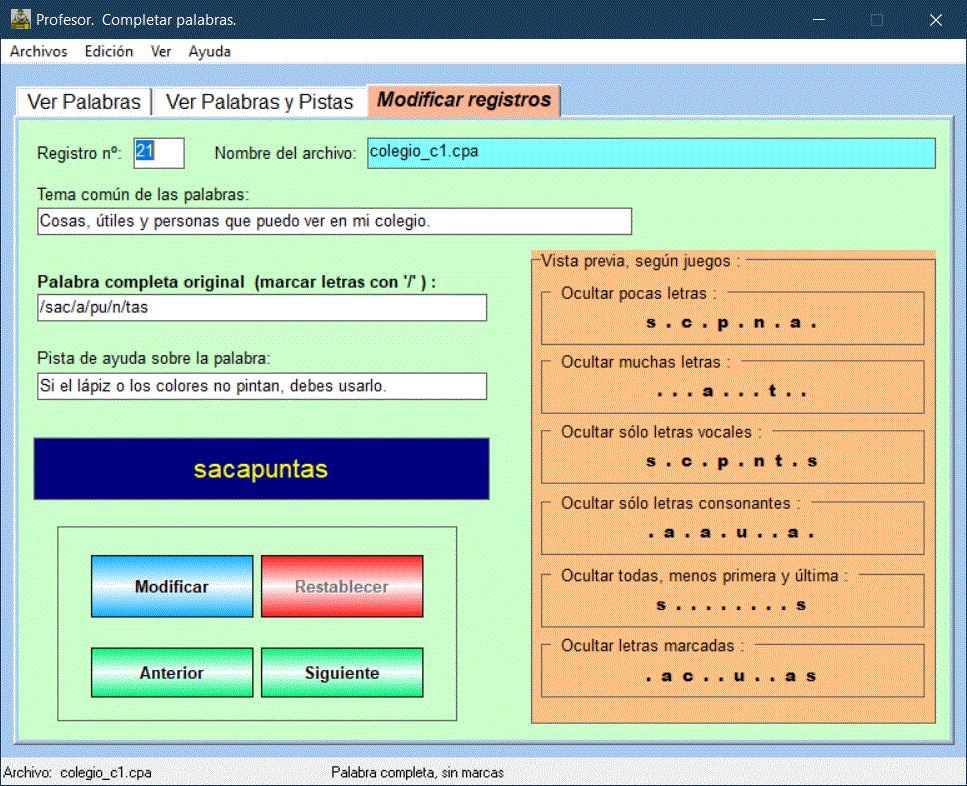Viewport: 967px width, 786px height.
Task: Click the Nombre del archivo field
Action: (x=651, y=153)
